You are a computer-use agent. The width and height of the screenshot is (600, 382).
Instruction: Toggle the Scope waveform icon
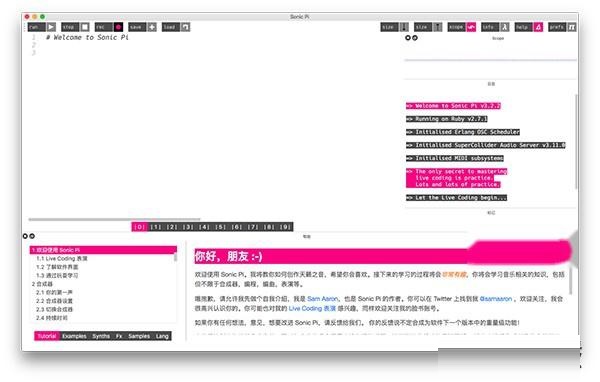471,27
